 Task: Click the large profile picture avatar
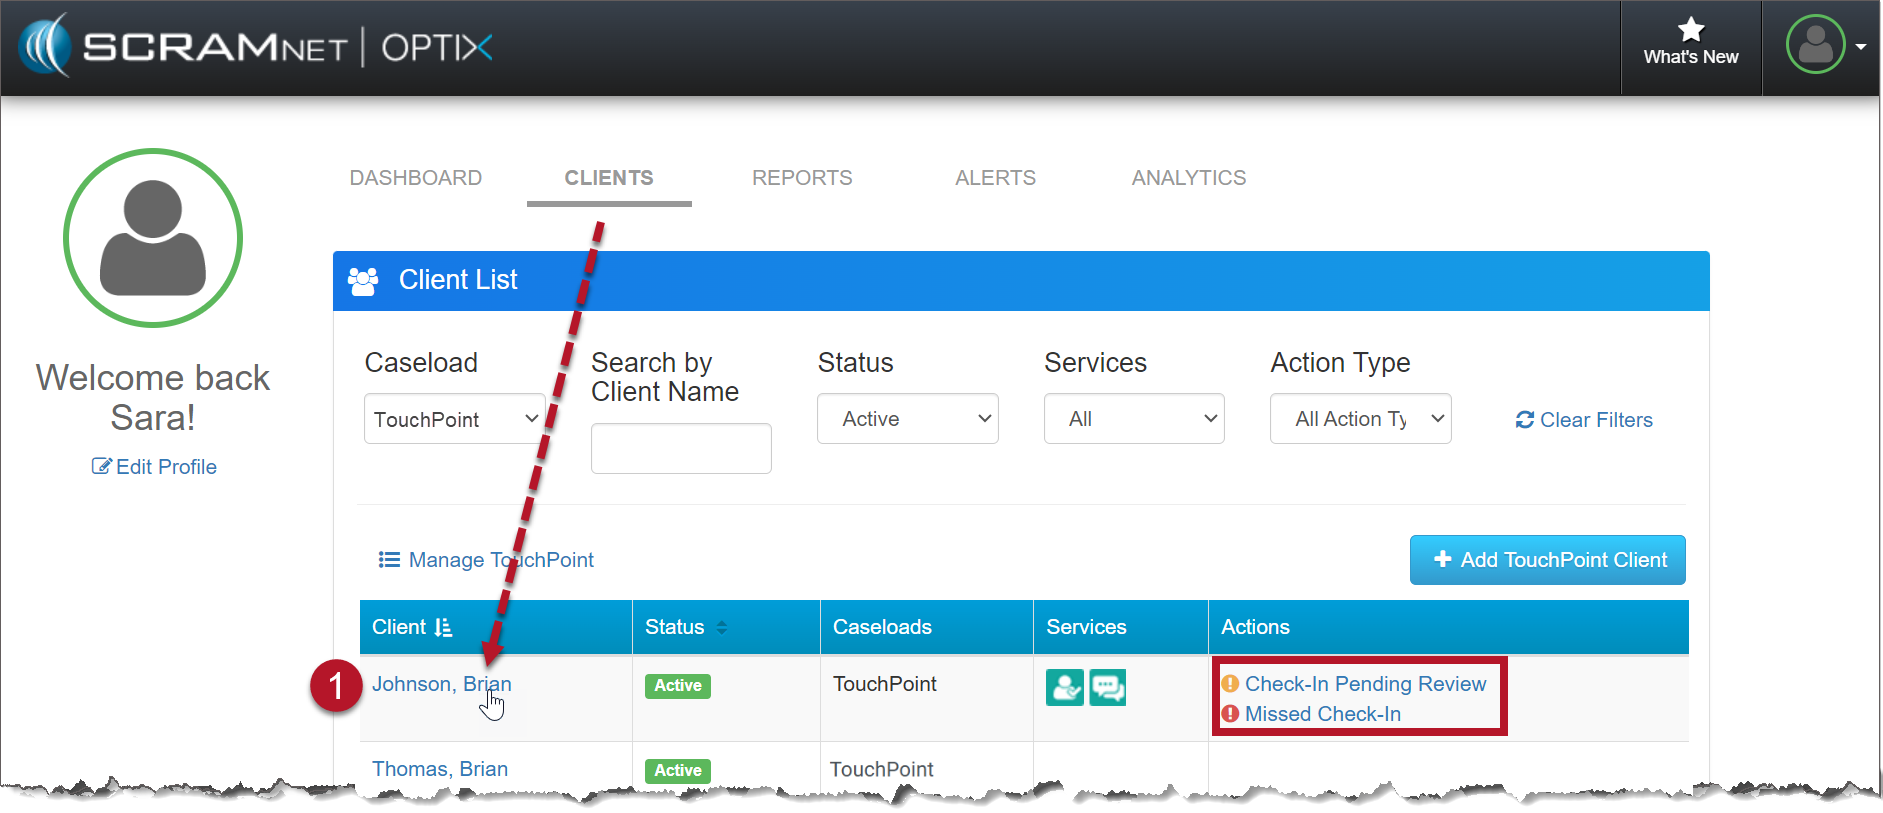tap(153, 238)
